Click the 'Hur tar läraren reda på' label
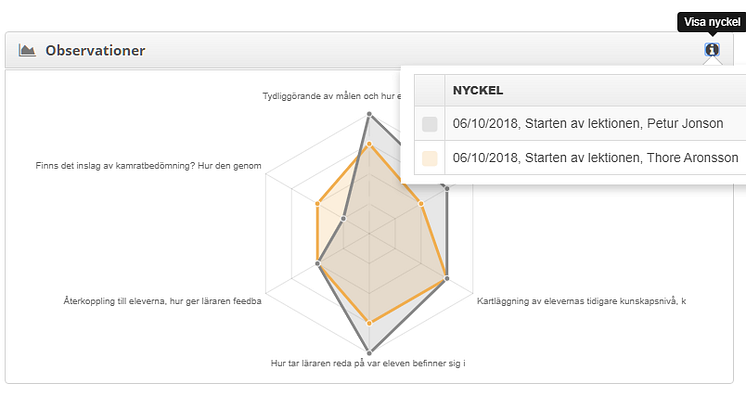 pos(368,364)
